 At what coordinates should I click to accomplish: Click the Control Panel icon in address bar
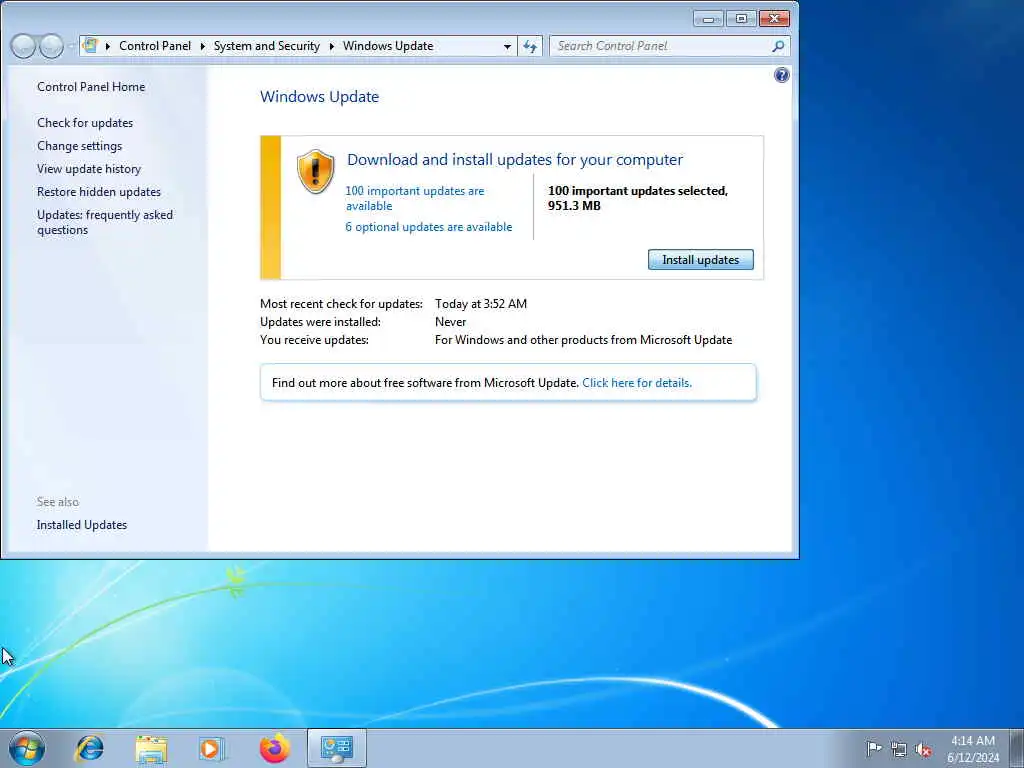click(91, 46)
